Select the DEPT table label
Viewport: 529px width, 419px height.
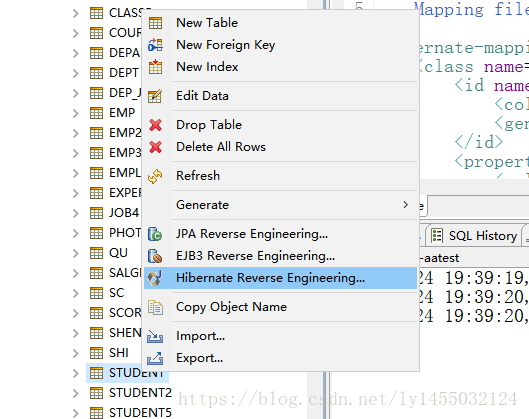pos(124,73)
